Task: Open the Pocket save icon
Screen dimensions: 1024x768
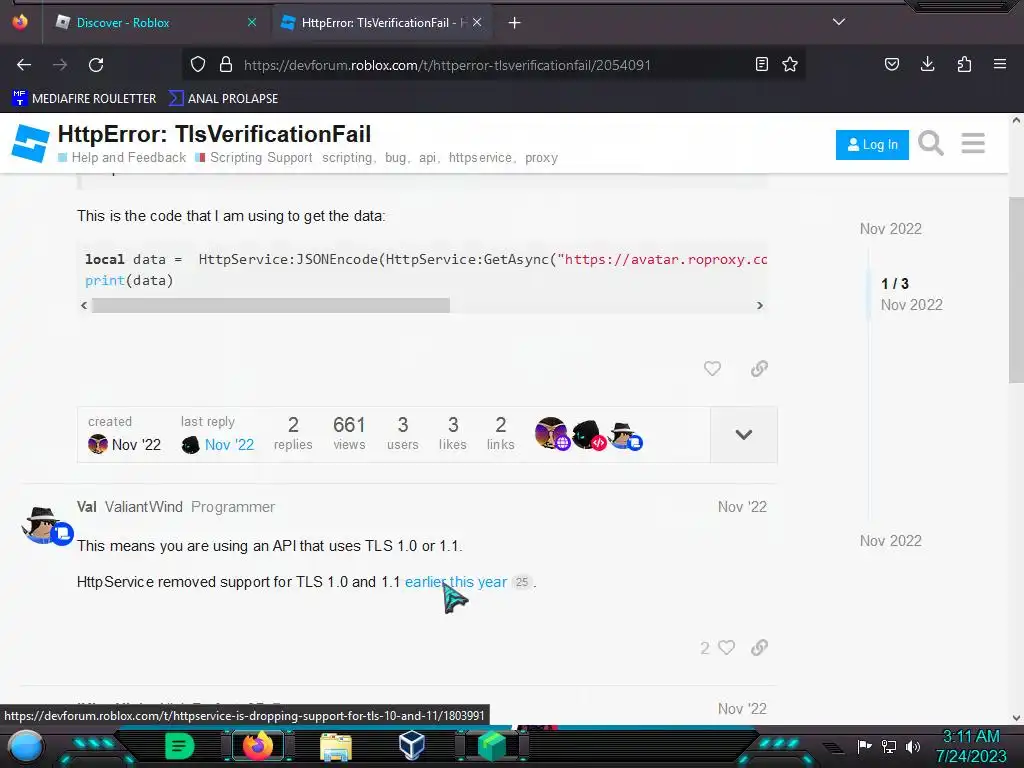Action: [x=891, y=64]
